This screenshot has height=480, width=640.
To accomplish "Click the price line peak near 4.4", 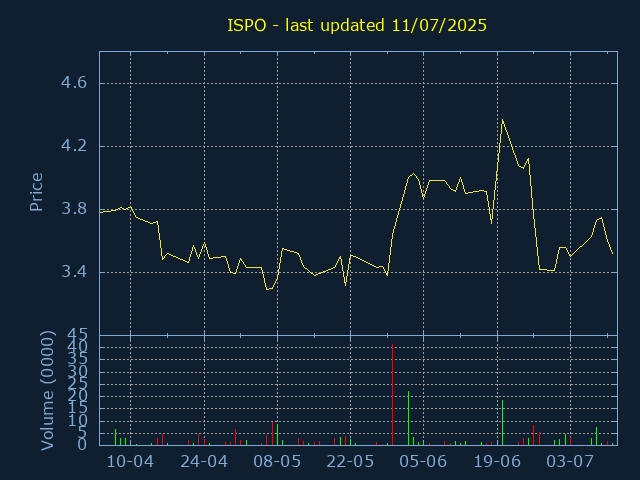I will pos(502,120).
